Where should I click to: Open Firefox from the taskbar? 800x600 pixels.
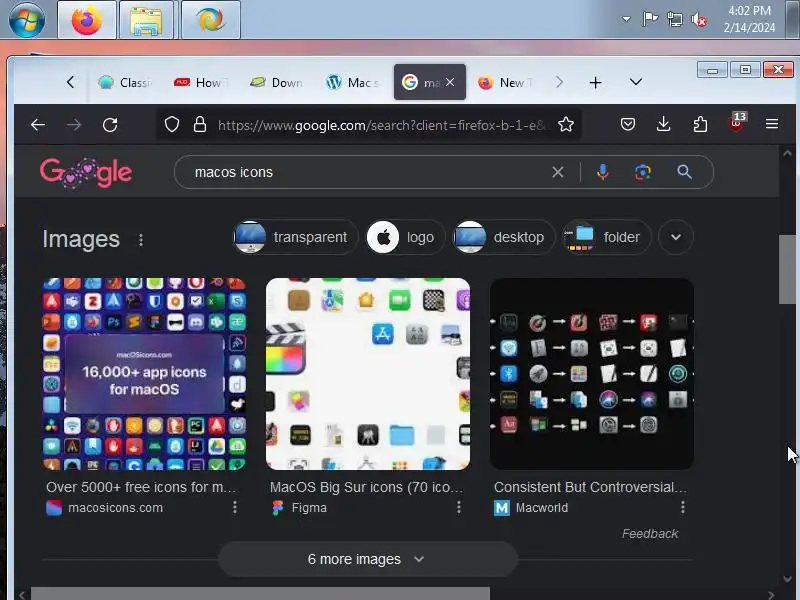point(87,20)
